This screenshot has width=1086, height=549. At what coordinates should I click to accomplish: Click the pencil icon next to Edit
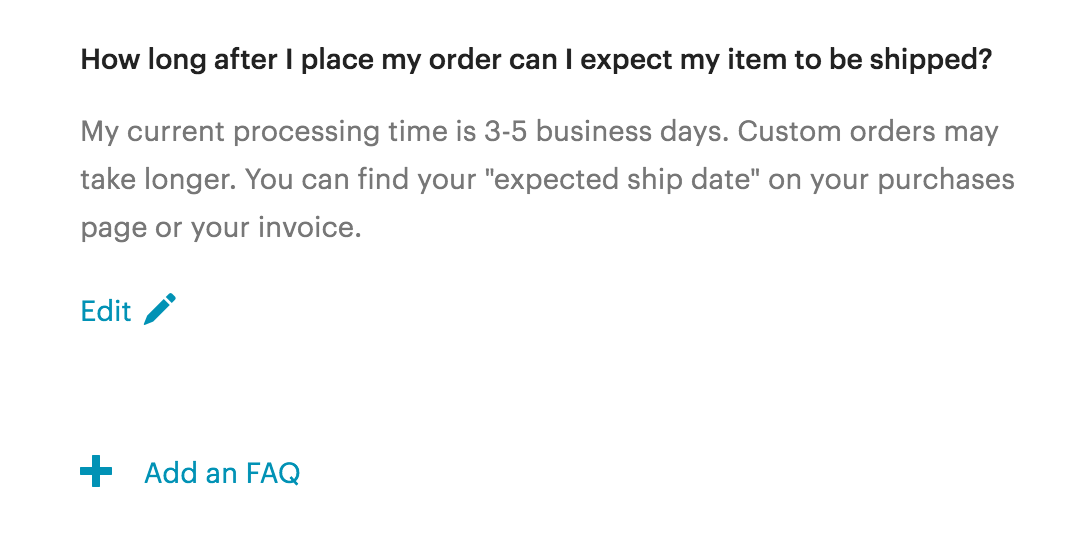click(160, 309)
